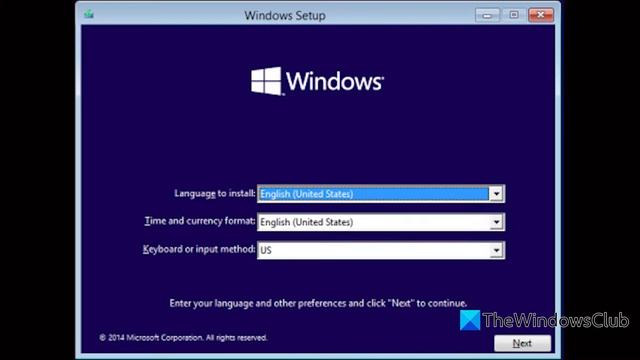Viewport: 640px width, 360px height.
Task: Expand Time and currency format dropdown arrow
Action: [496, 222]
